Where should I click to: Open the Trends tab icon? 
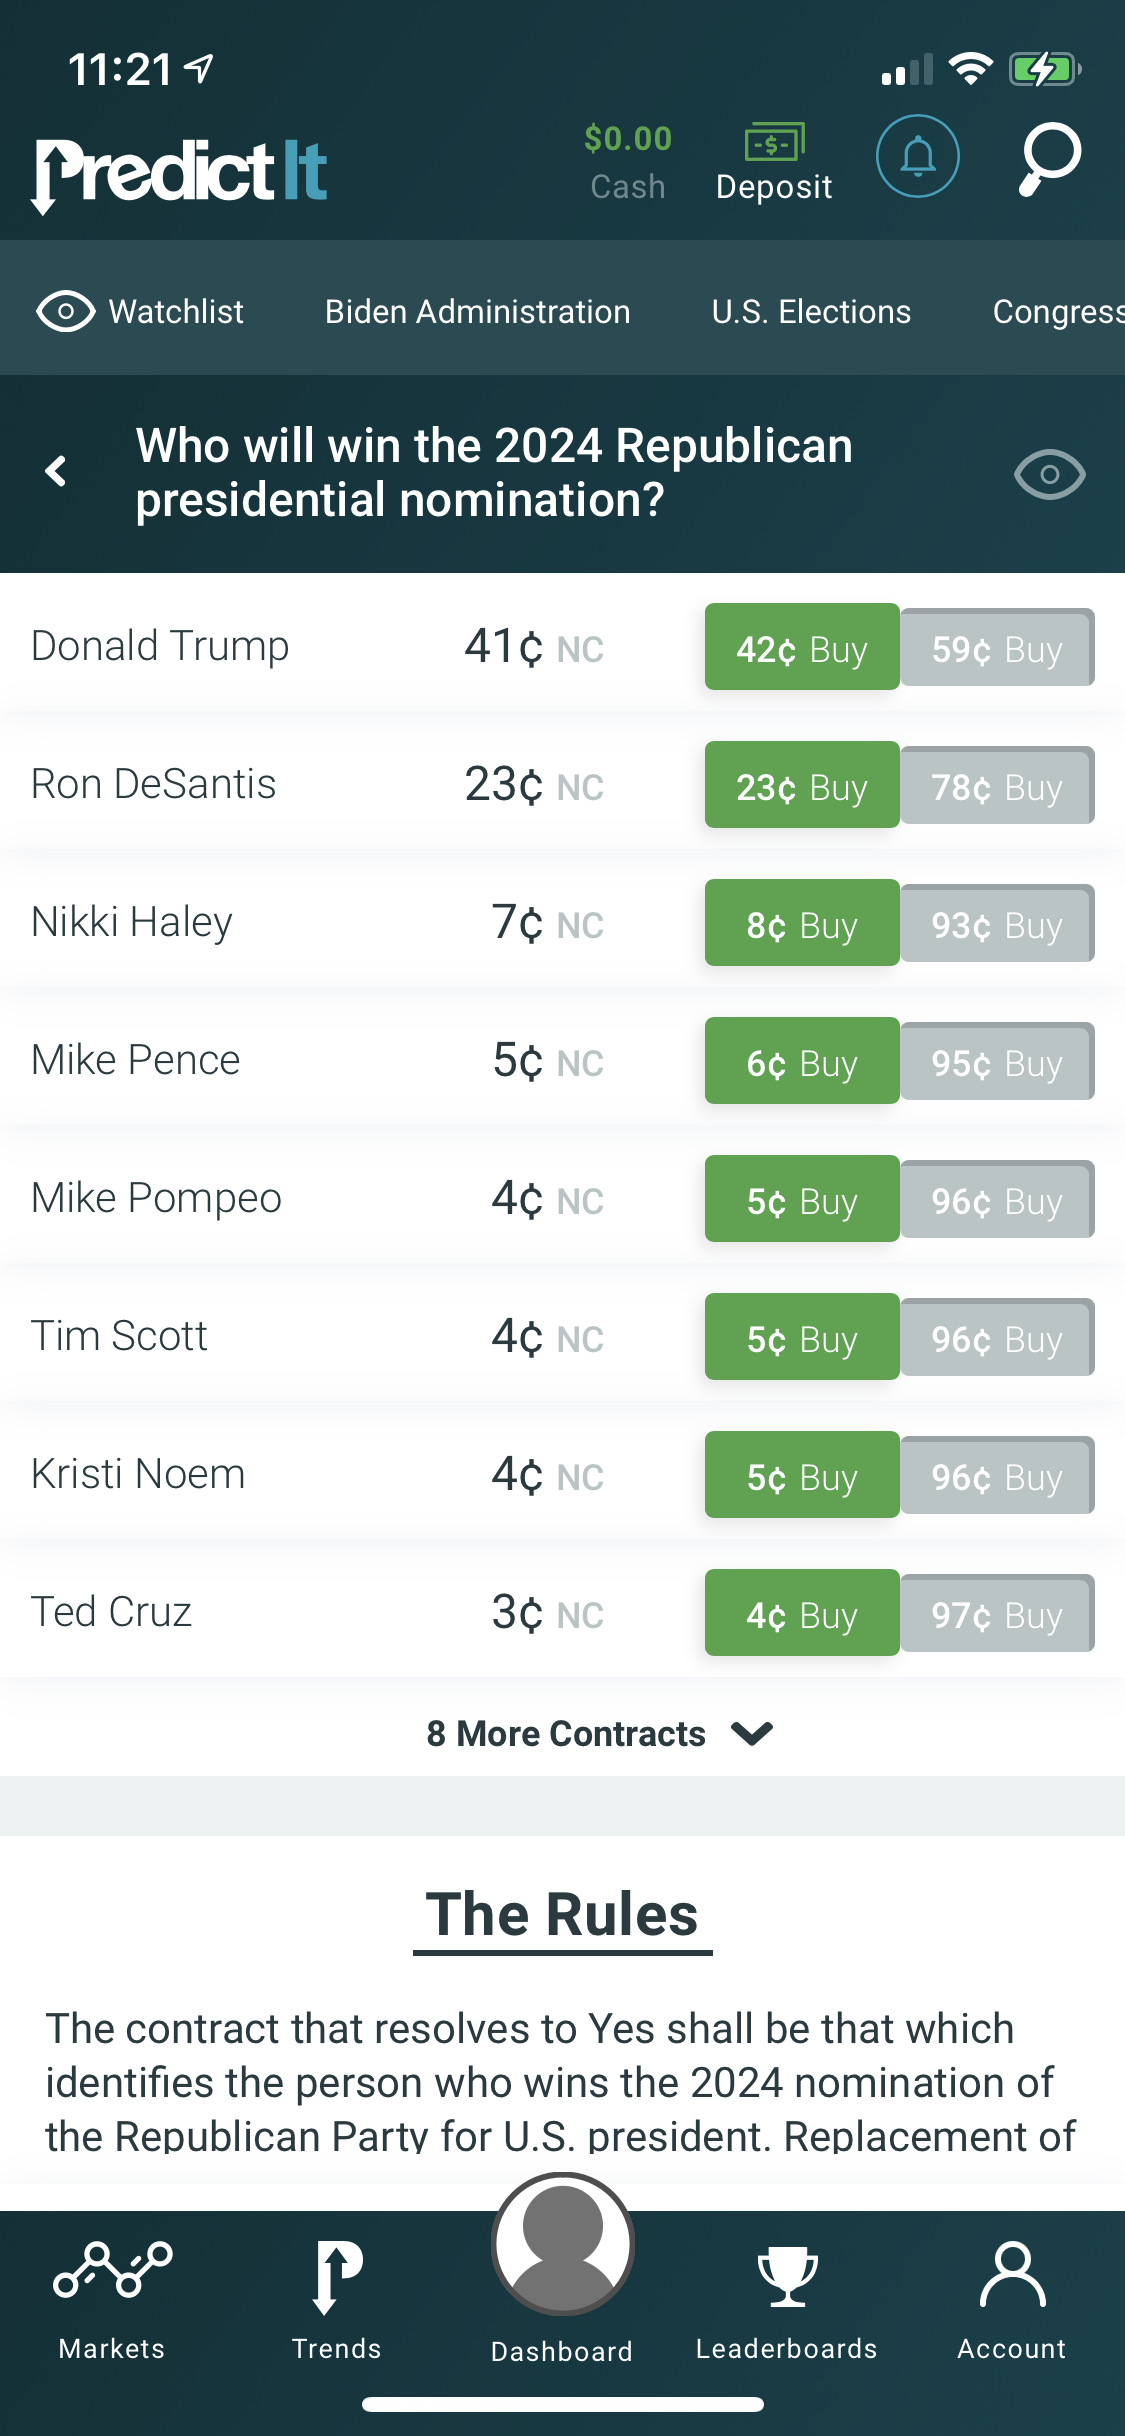click(x=337, y=2278)
